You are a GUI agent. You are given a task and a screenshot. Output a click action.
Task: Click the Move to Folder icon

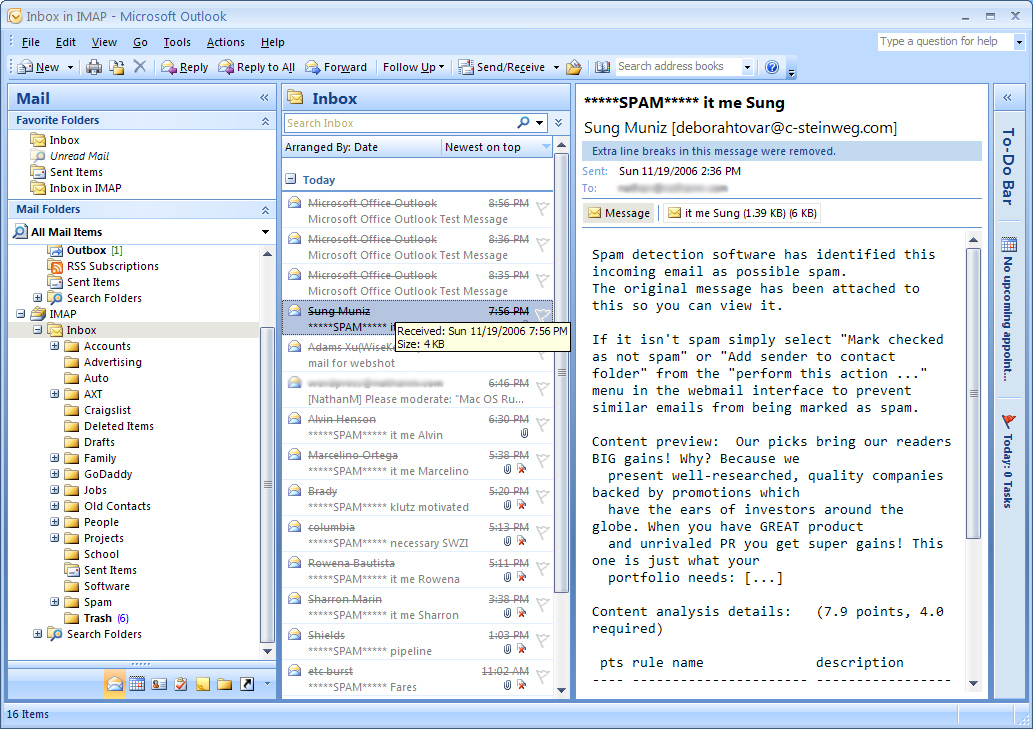tap(117, 67)
